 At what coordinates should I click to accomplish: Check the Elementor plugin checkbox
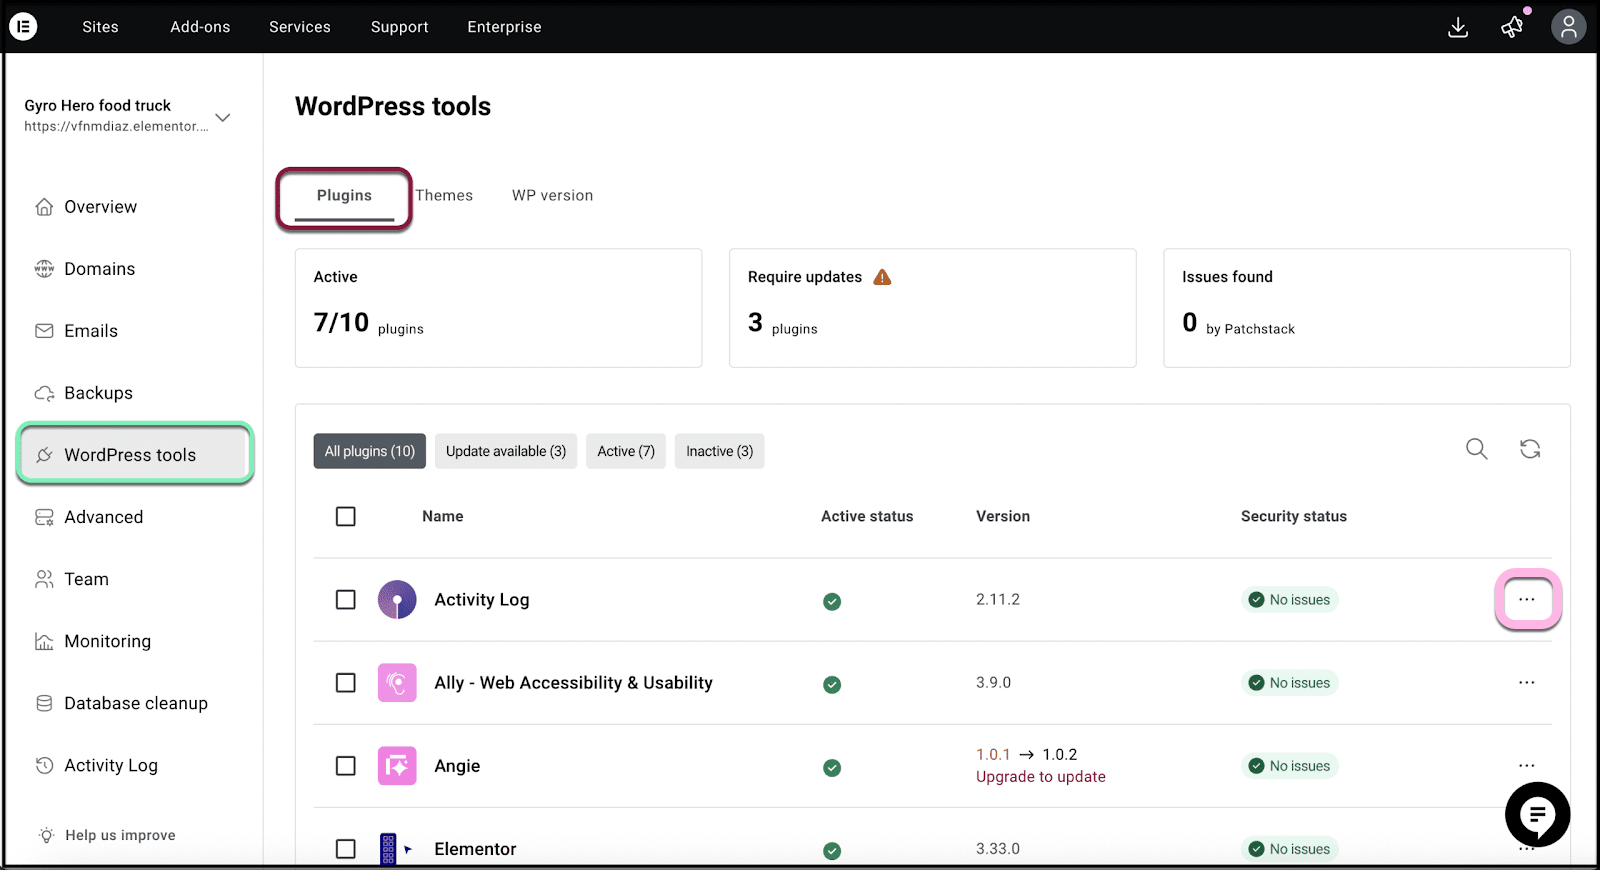pos(346,848)
